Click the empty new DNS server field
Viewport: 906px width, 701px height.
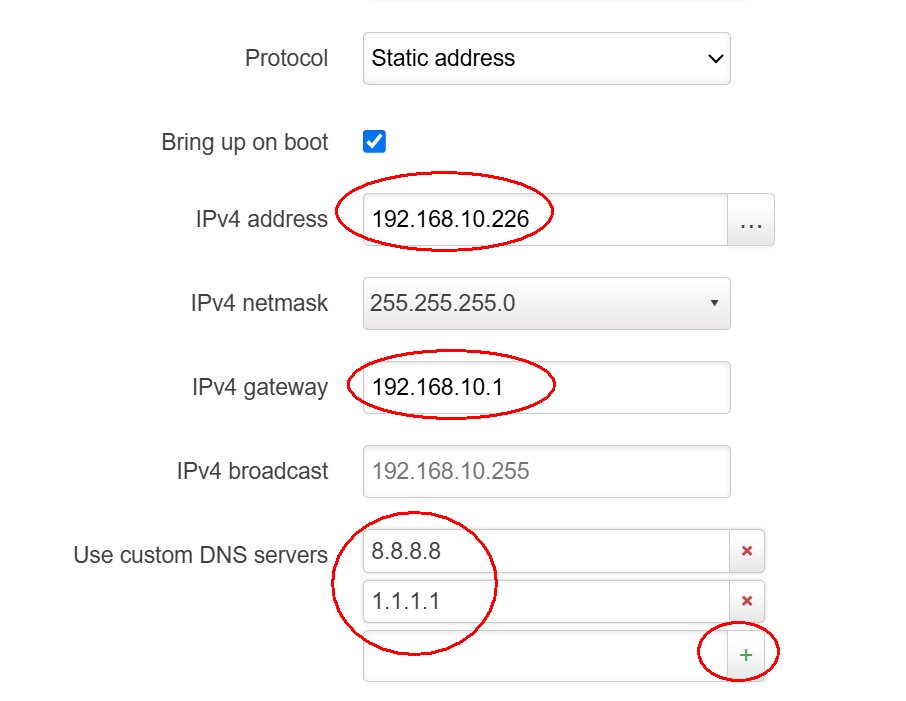[545, 655]
